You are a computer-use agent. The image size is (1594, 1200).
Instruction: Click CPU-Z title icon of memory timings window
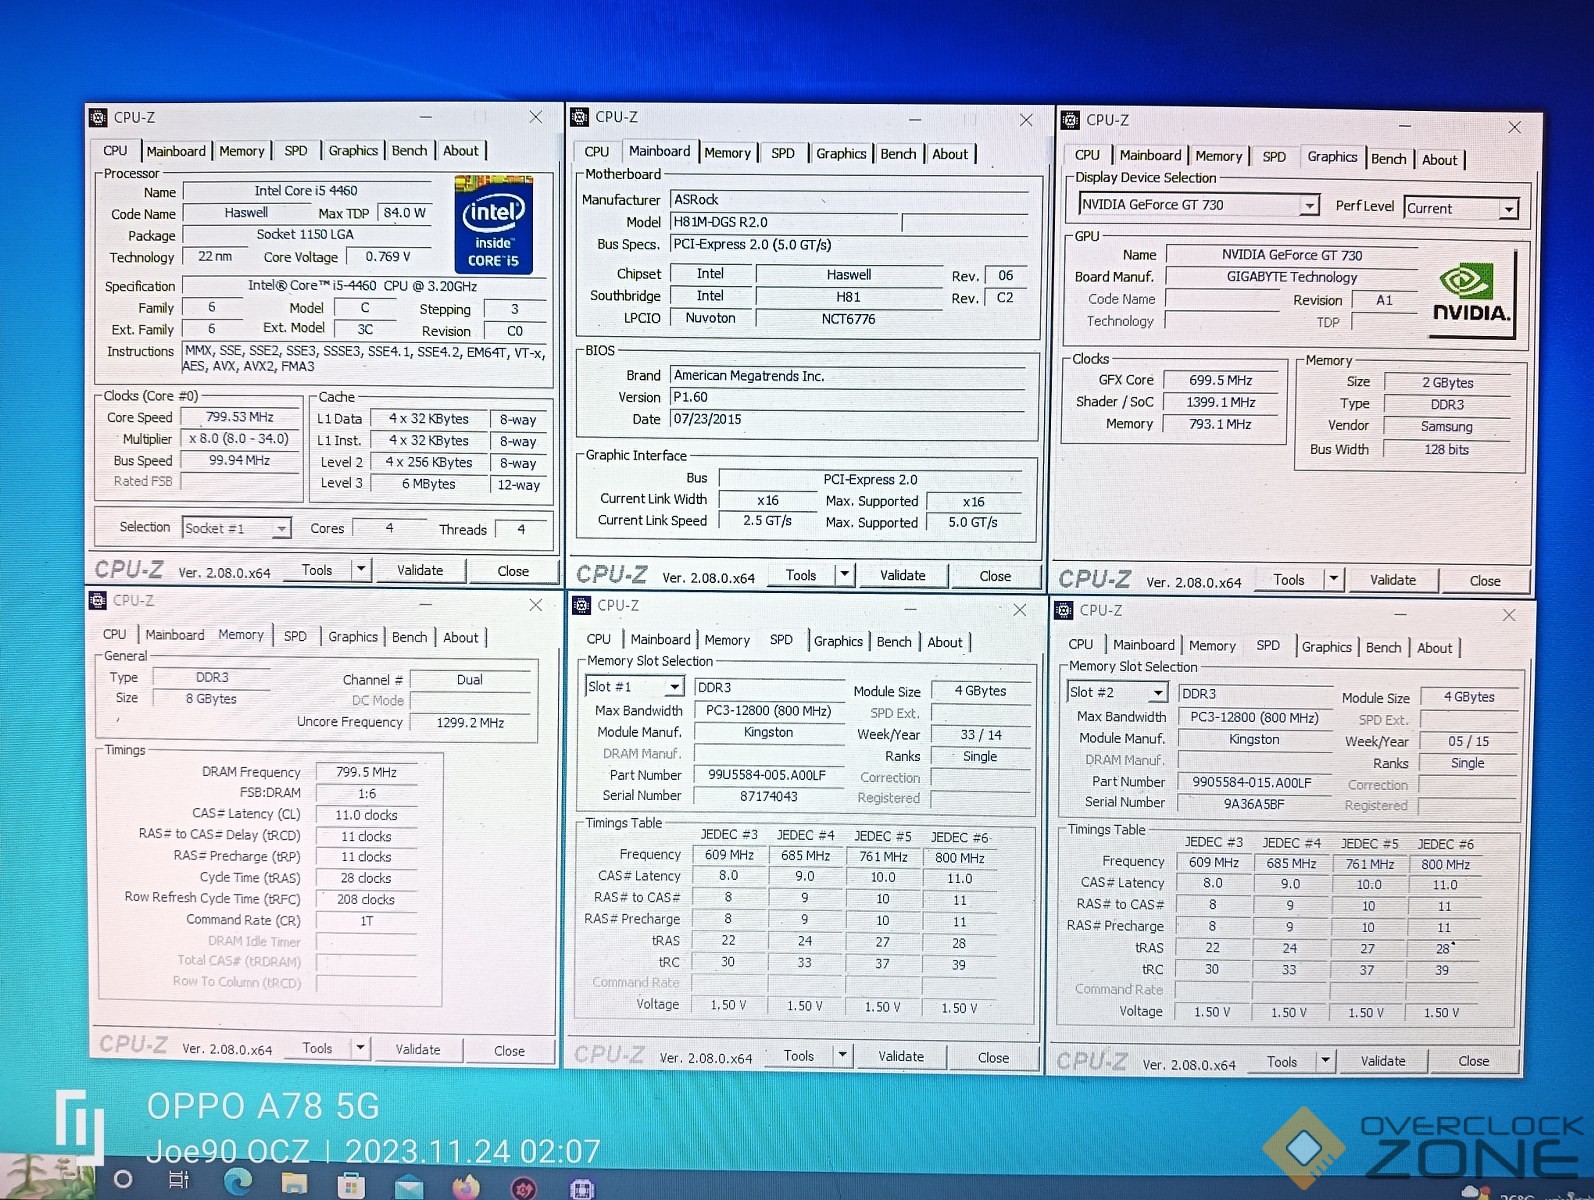[x=98, y=600]
